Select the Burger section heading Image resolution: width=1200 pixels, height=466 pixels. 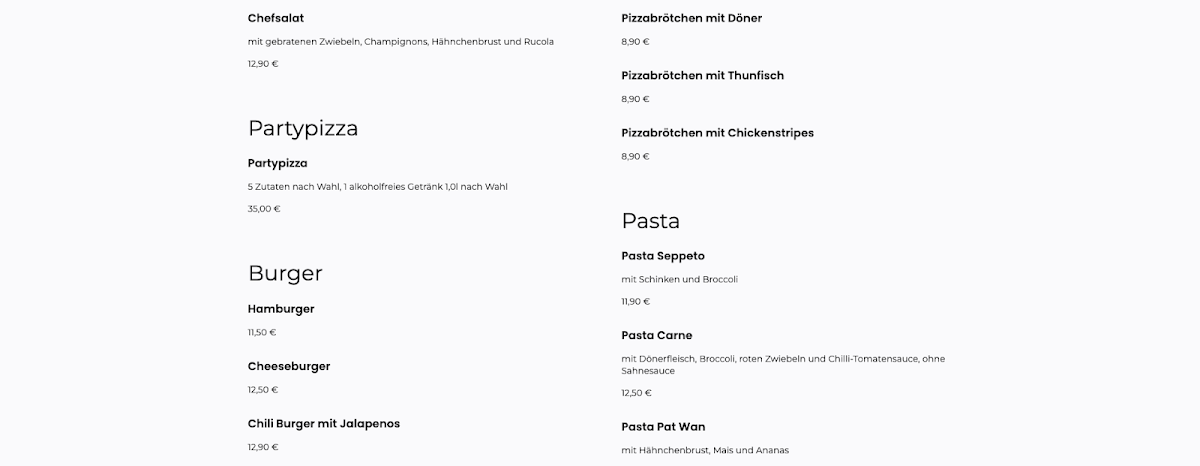coord(285,274)
